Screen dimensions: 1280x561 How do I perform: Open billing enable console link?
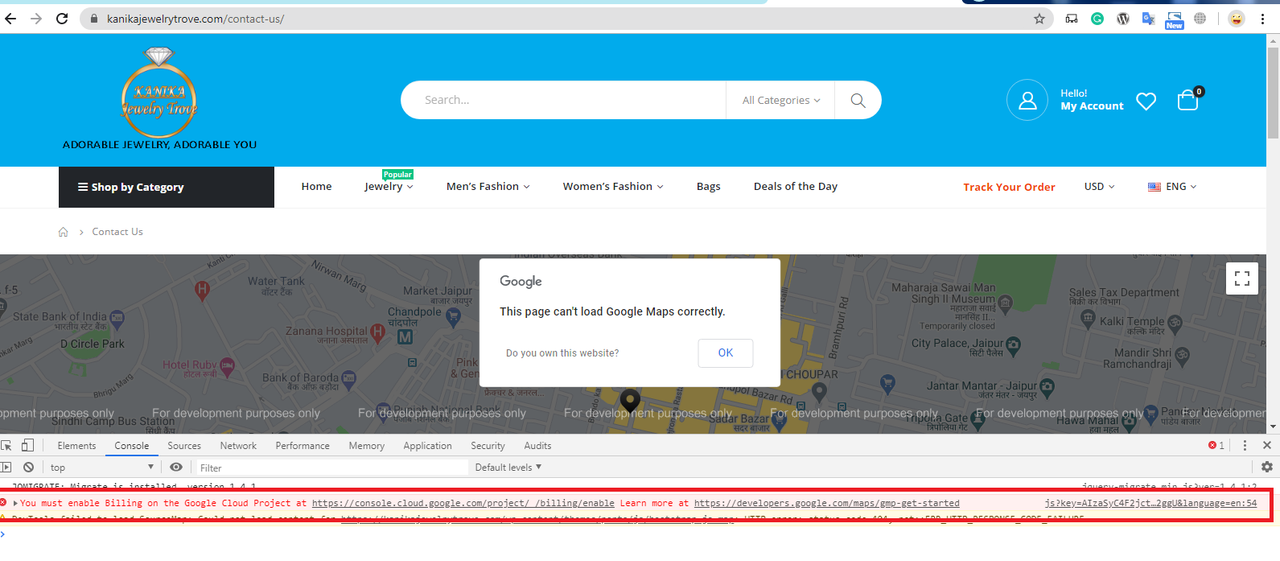463,503
